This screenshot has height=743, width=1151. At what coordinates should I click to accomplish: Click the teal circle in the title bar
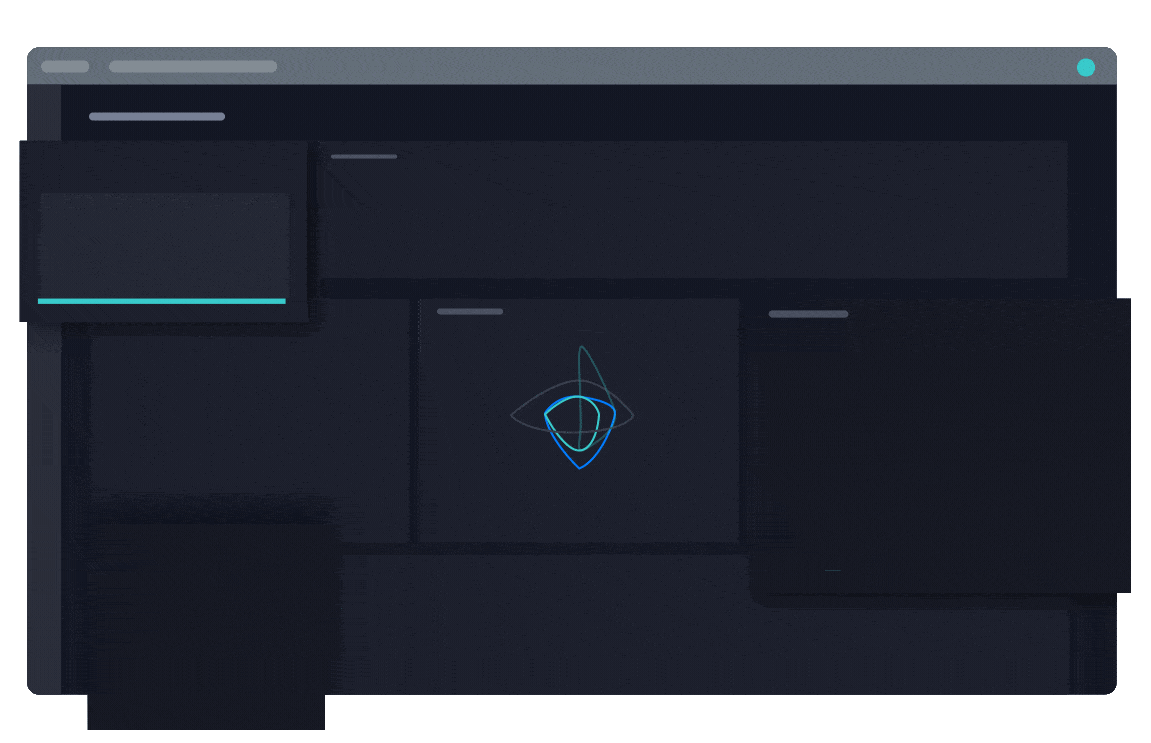point(1086,68)
